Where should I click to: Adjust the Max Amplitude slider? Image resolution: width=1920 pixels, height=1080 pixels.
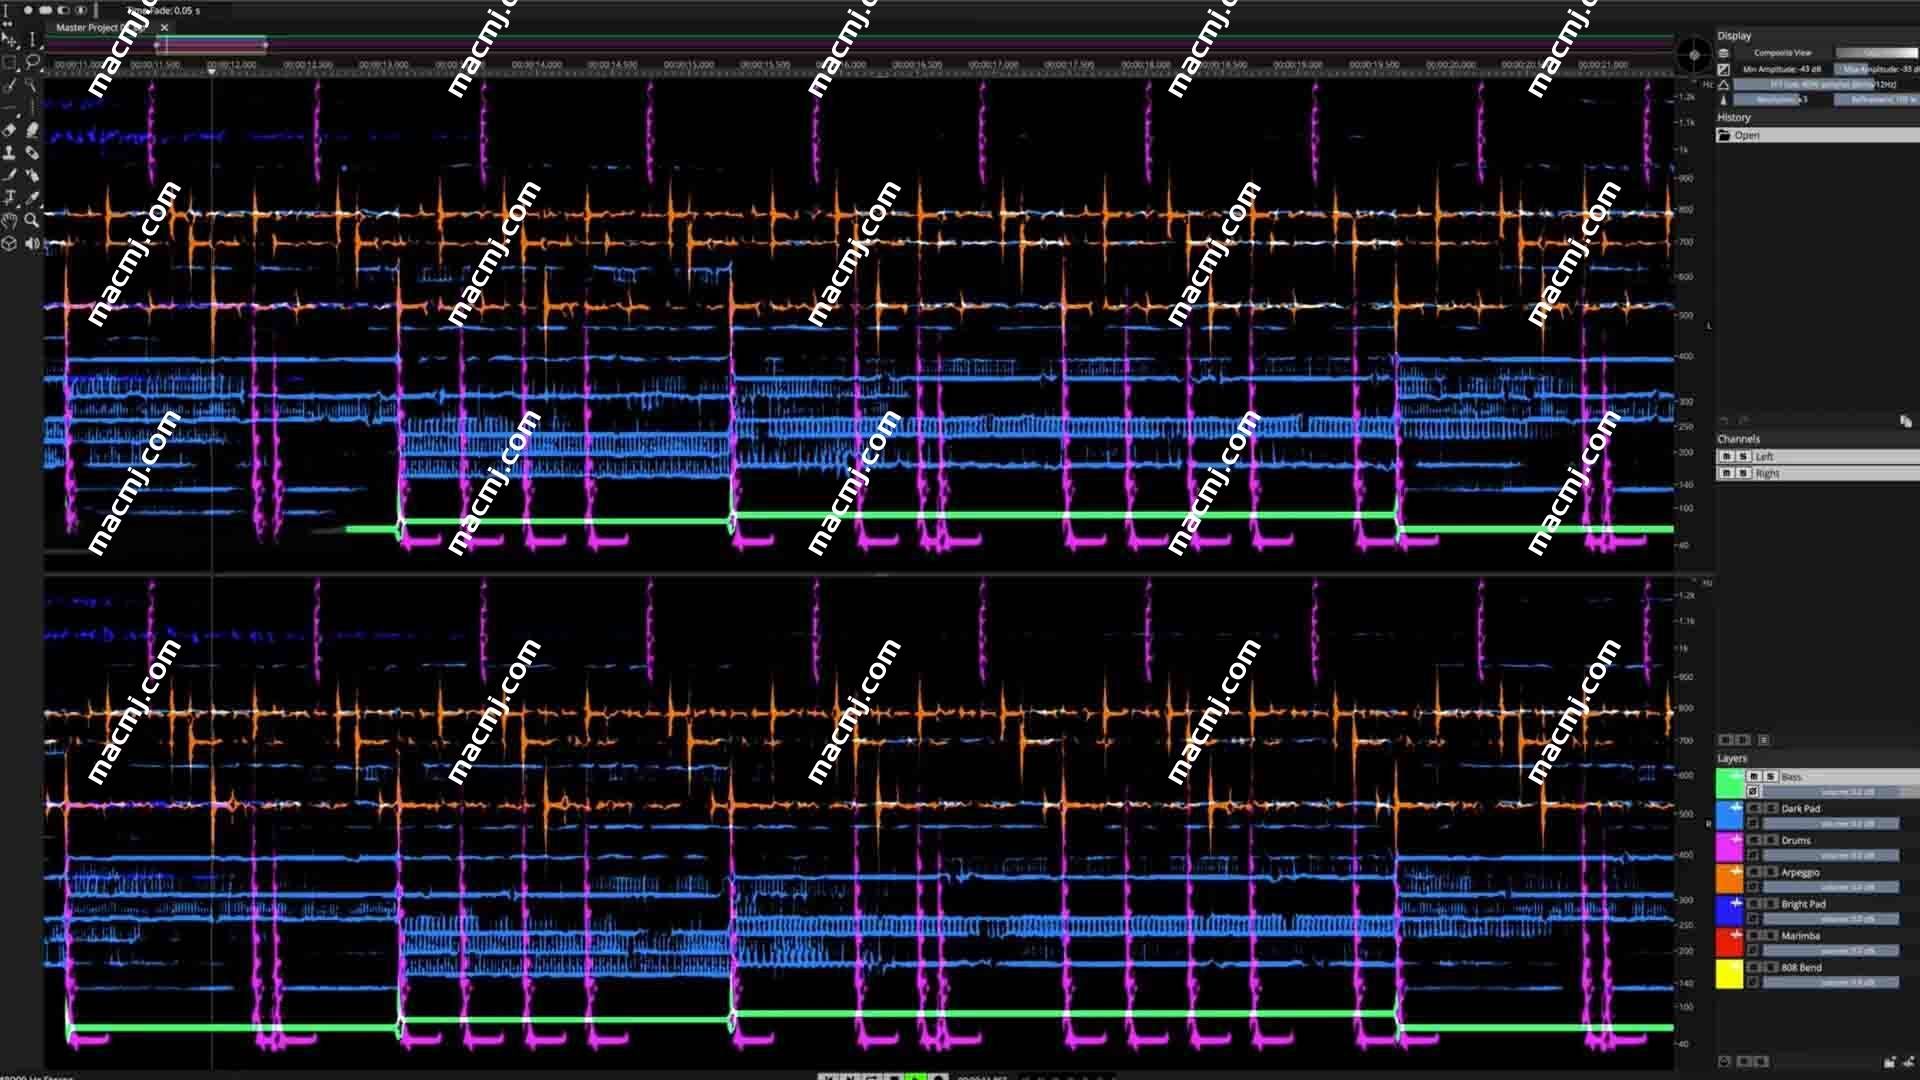coord(1877,69)
